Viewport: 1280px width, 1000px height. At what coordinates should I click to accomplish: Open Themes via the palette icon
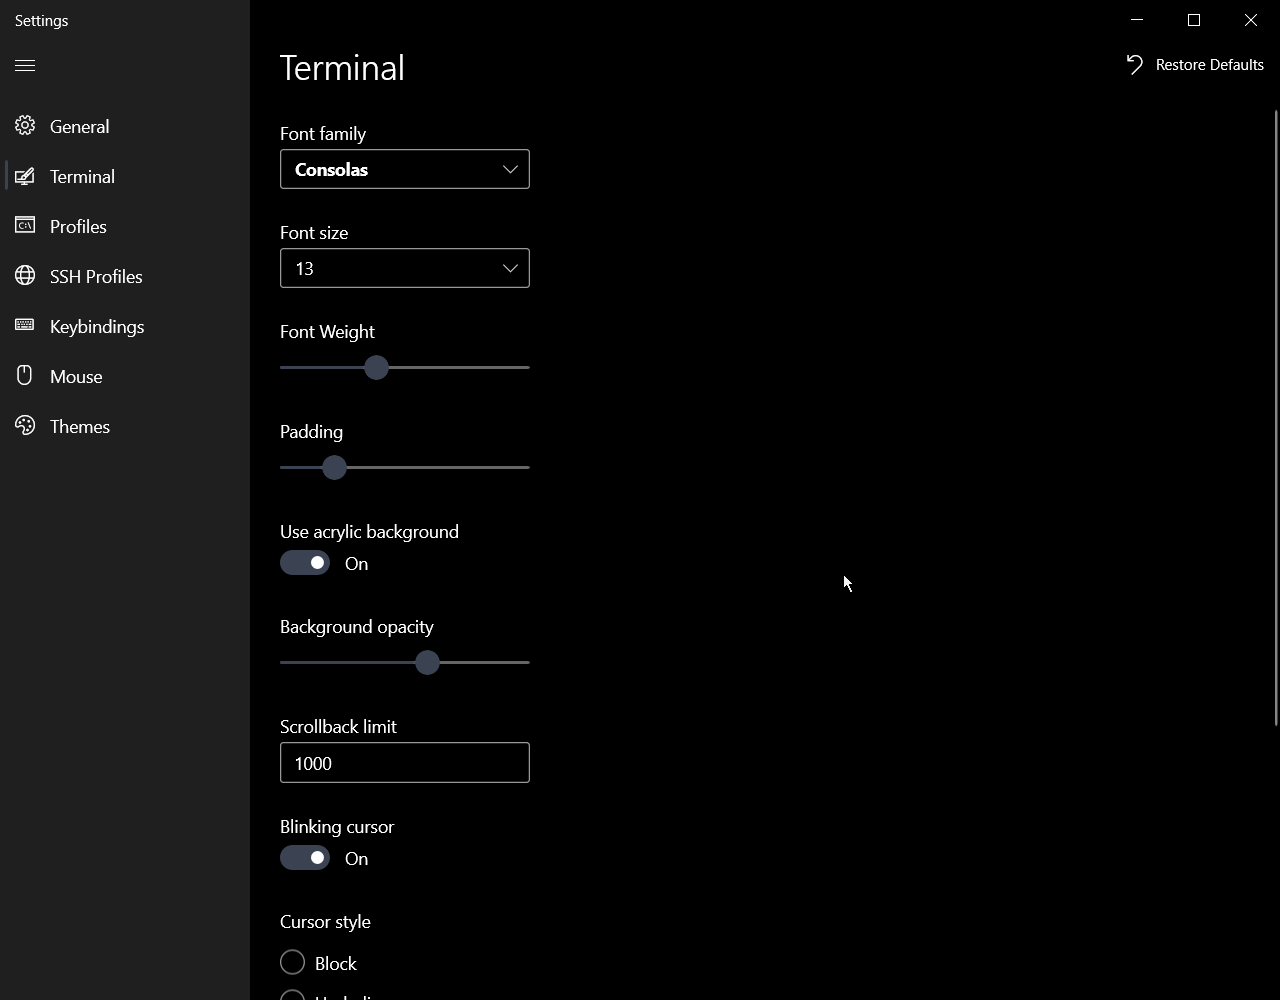click(24, 426)
